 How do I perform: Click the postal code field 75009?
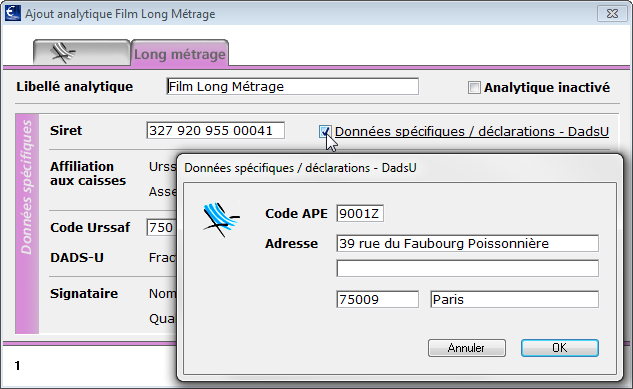[x=377, y=299]
